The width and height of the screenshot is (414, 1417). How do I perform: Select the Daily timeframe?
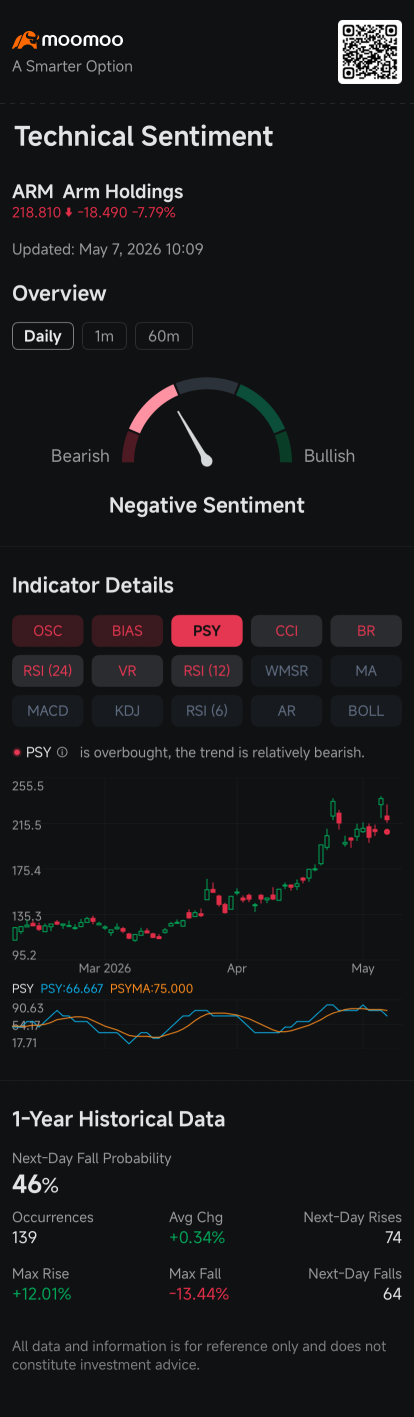coord(43,336)
